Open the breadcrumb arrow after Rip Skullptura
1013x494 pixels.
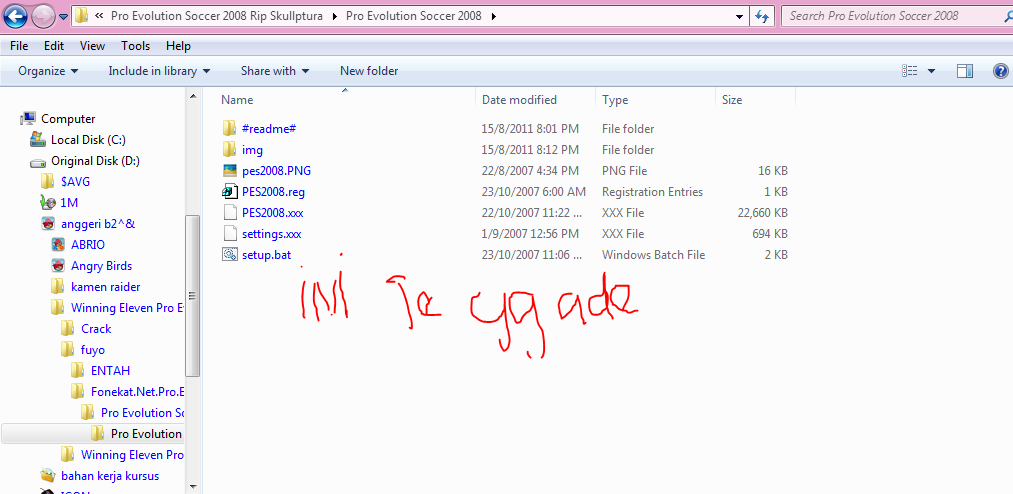coord(335,16)
